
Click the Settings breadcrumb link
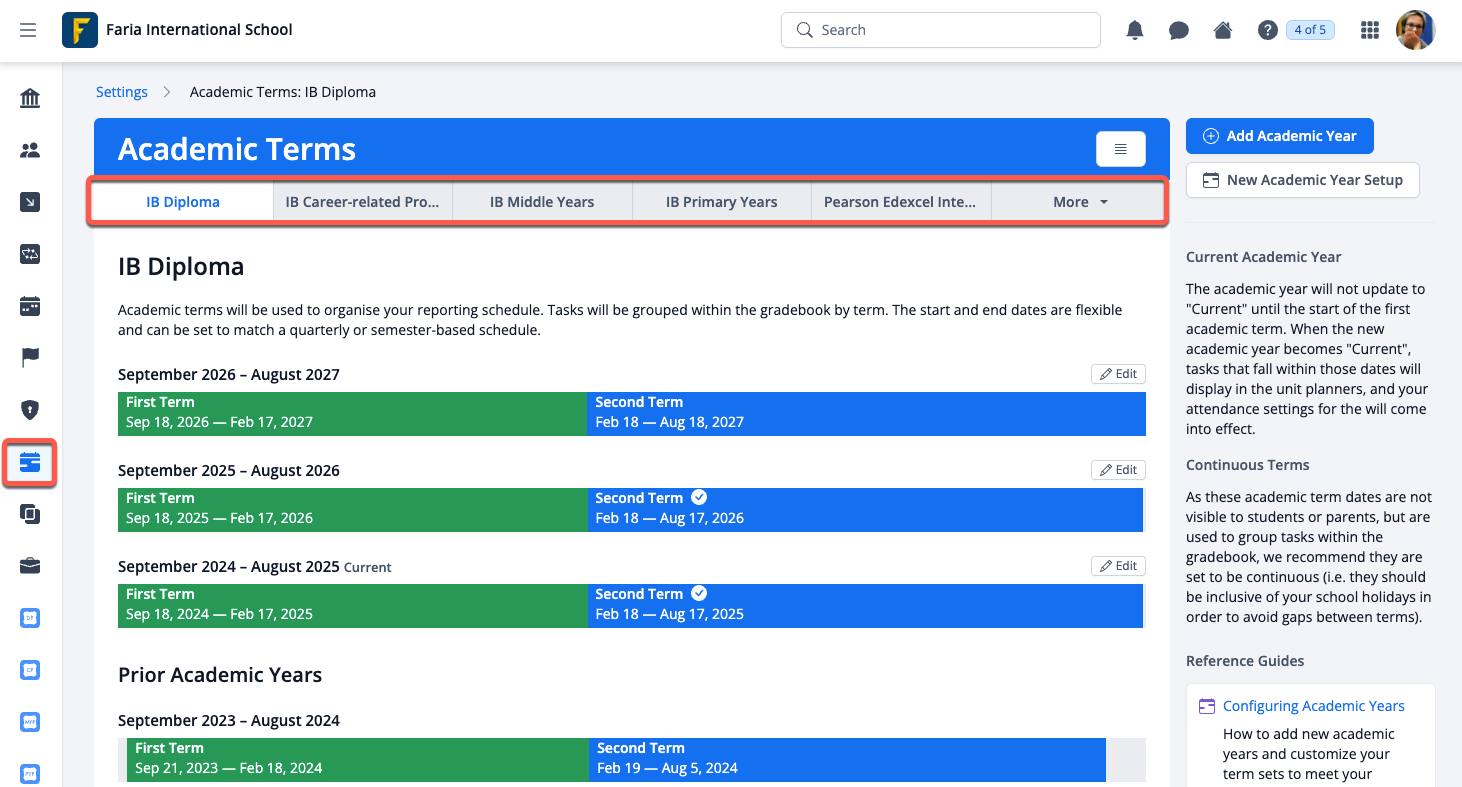tap(122, 92)
